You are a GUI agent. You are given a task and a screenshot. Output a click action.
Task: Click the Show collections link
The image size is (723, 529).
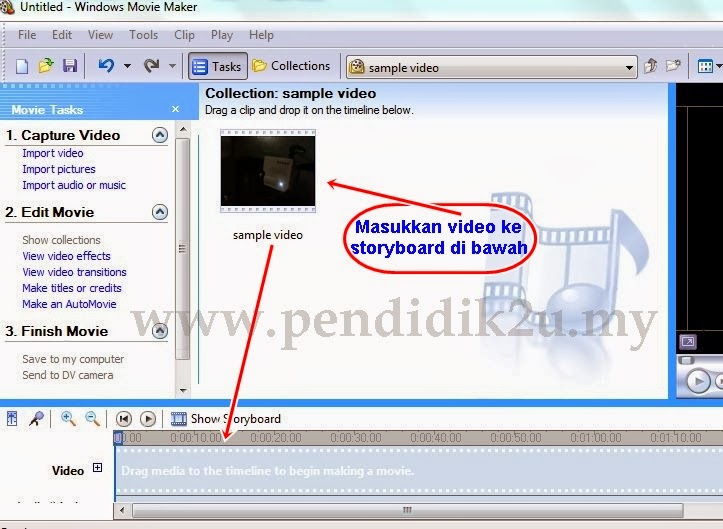pos(61,240)
